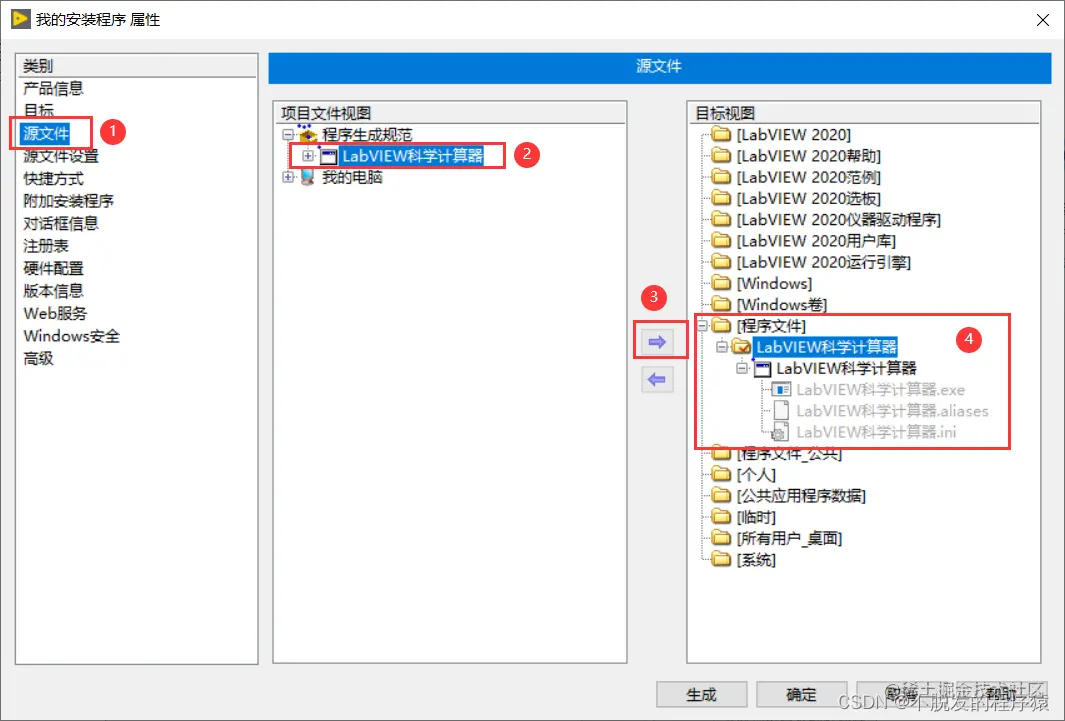Click [LabVIEW 2020运行引擎] folder icon
Screen dimensions: 1065x721
coord(721,261)
